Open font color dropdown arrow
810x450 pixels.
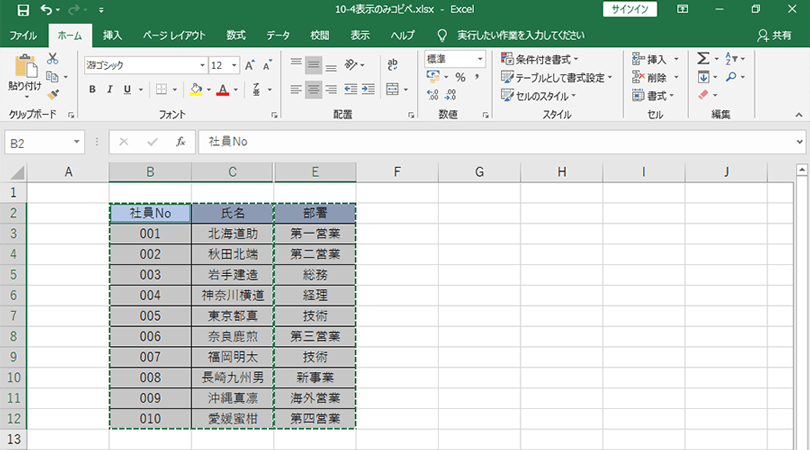click(236, 90)
